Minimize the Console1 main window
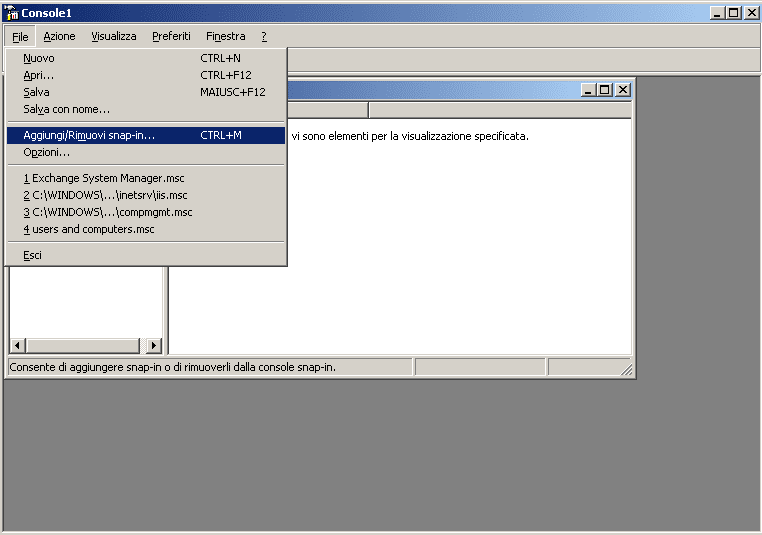Viewport: 762px width, 535px height. 717,13
